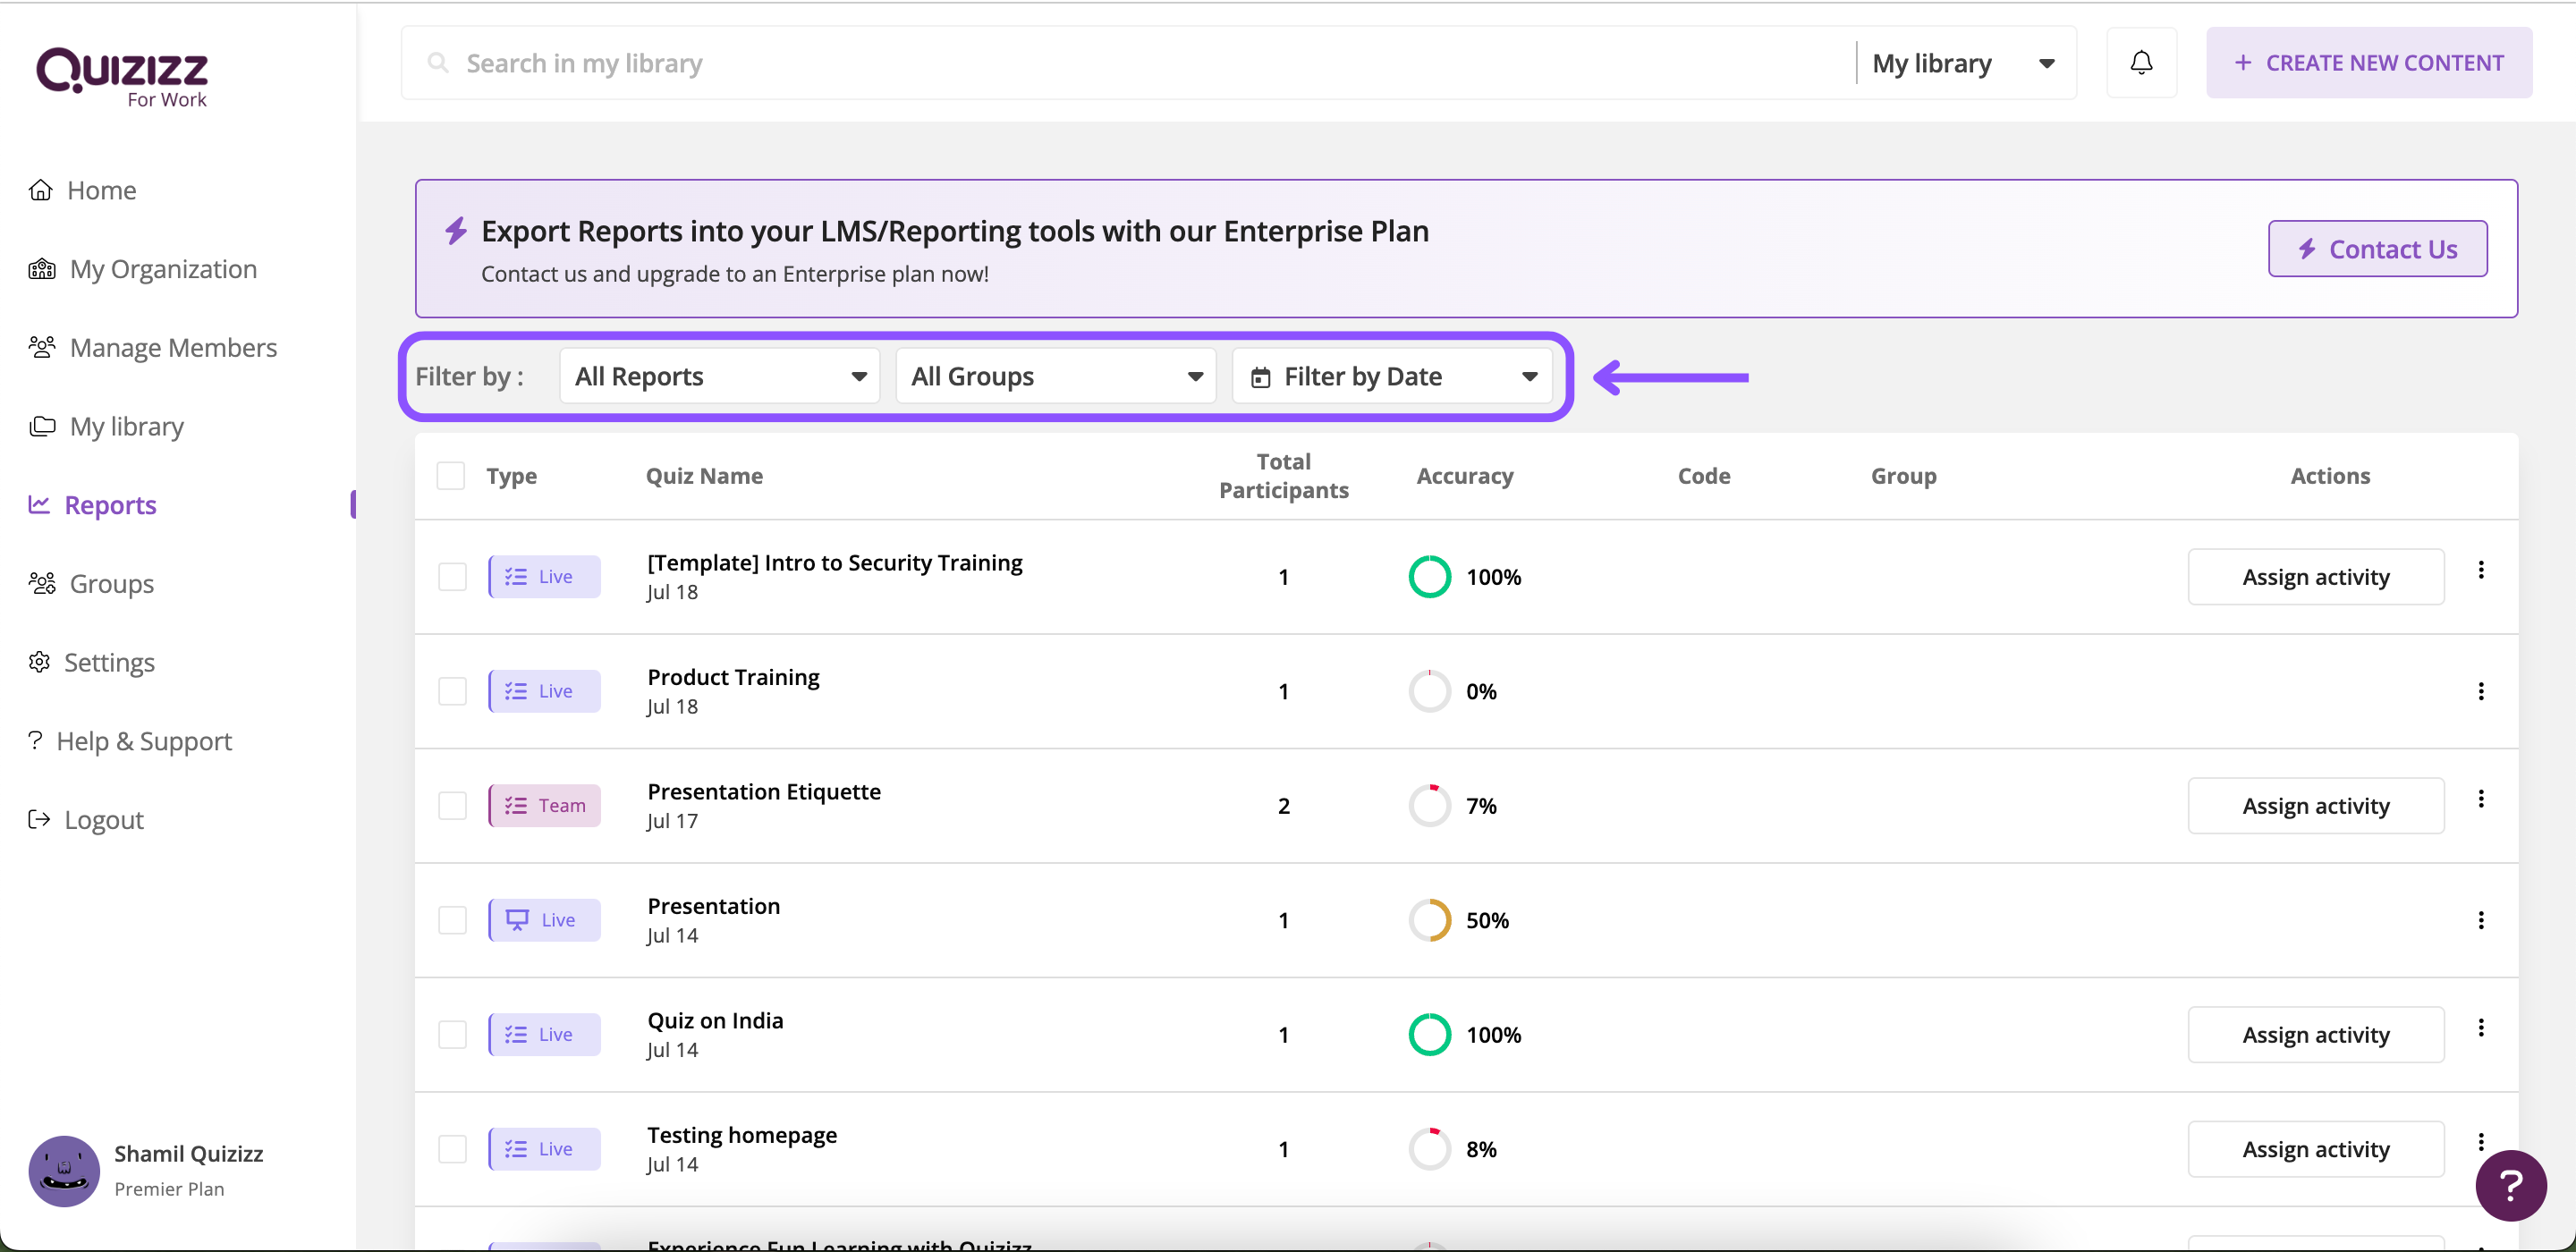Open My library in sidebar

[126, 426]
